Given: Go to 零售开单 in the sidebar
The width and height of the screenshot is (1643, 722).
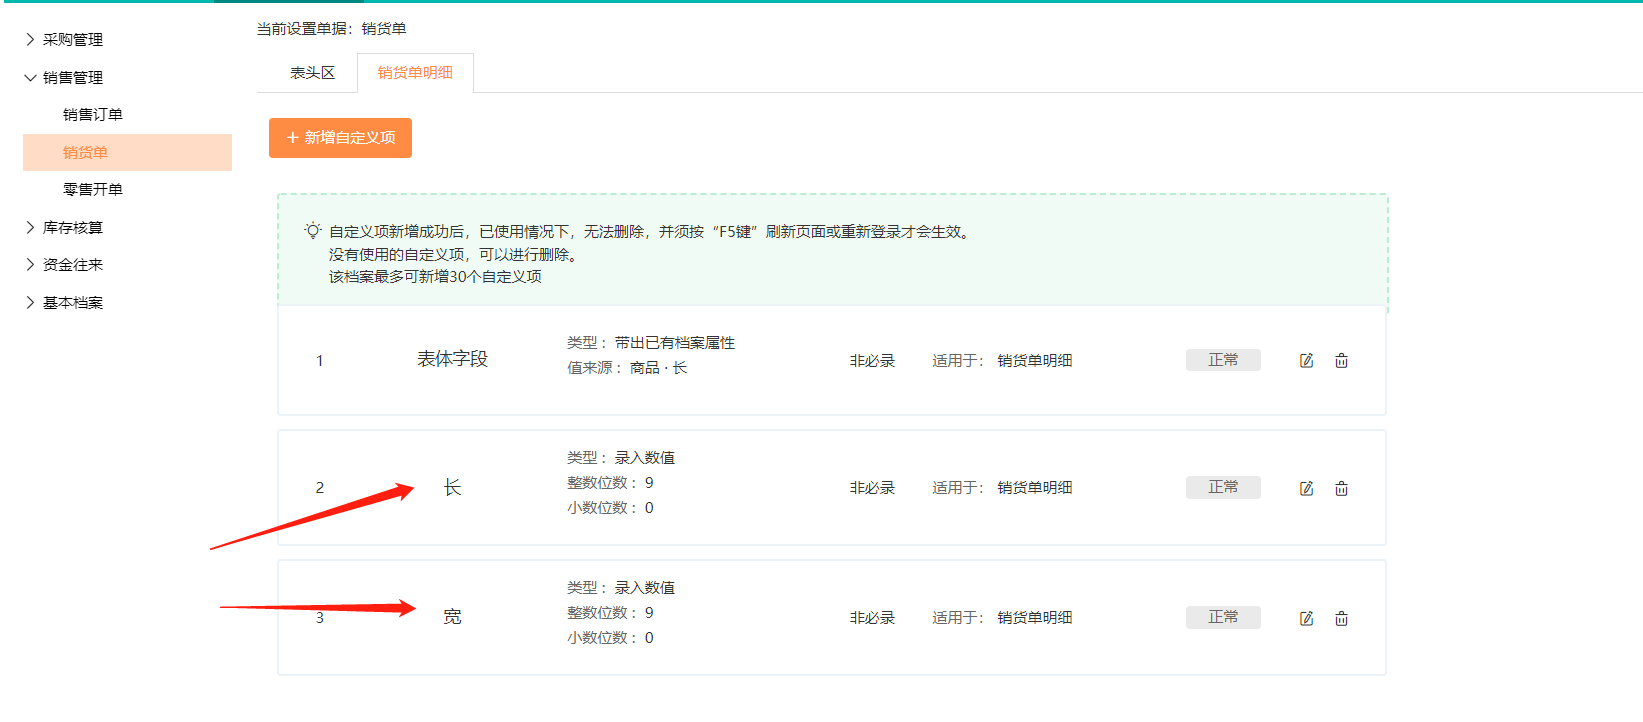Looking at the screenshot, I should pos(93,190).
